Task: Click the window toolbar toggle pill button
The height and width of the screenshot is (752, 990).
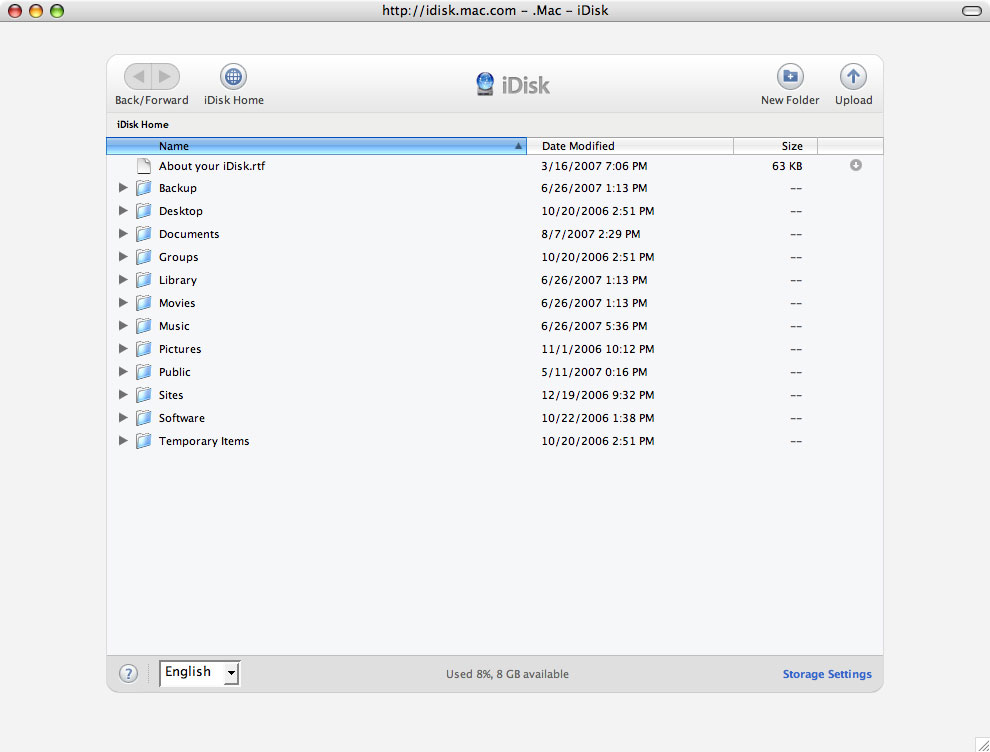Action: (971, 11)
